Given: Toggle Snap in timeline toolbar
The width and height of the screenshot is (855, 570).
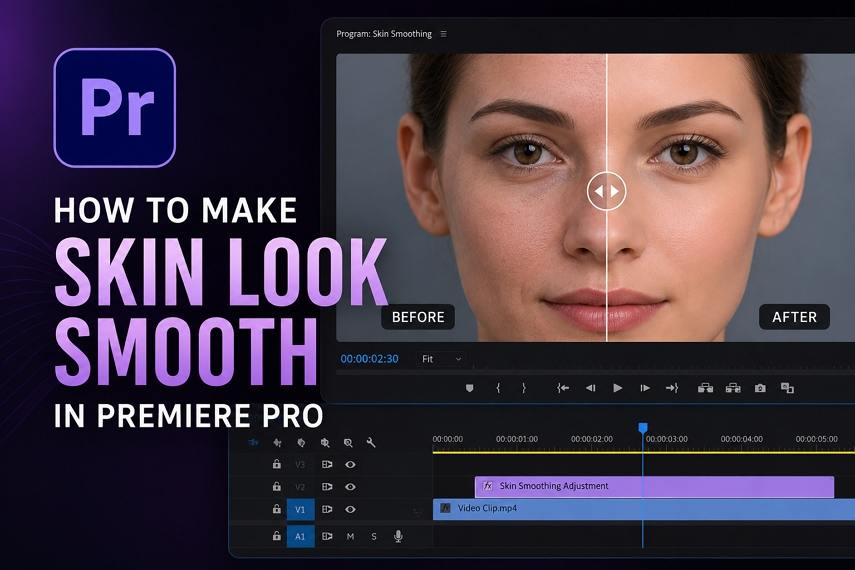Looking at the screenshot, I should [x=278, y=442].
